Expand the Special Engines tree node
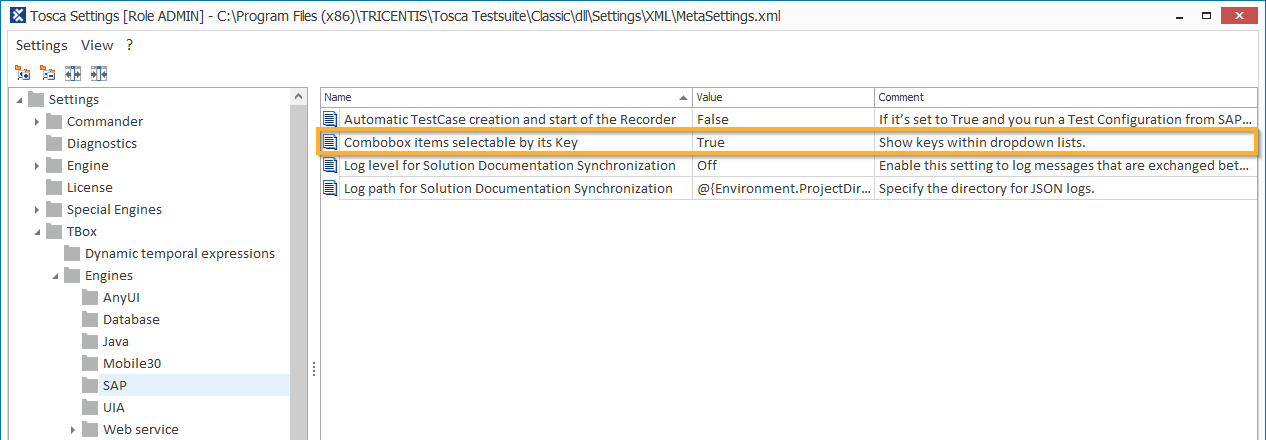This screenshot has height=440, width=1266. [37, 210]
